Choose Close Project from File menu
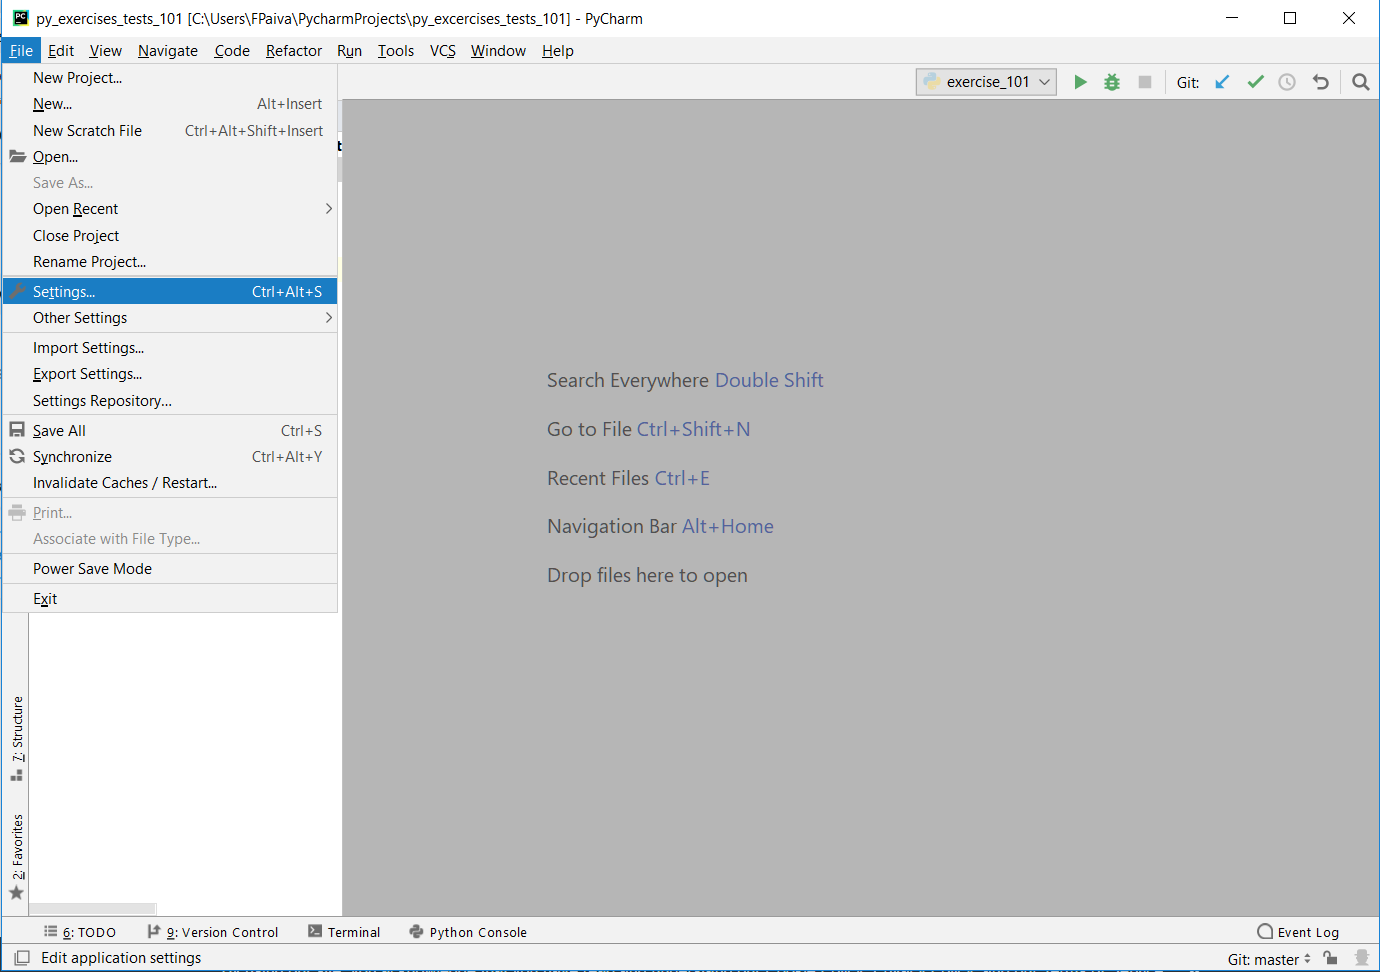This screenshot has height=972, width=1380. tap(170, 236)
